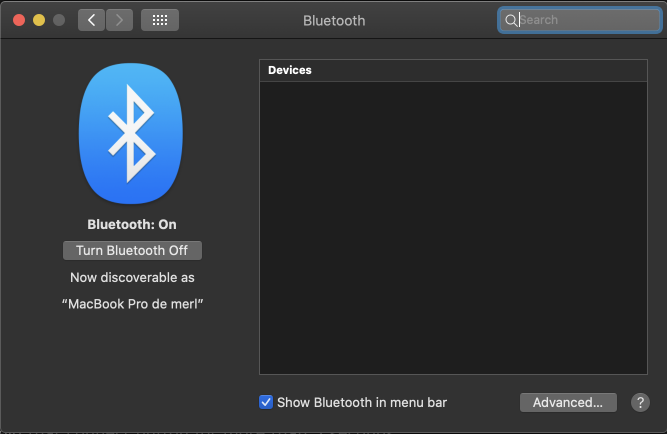Open the Advanced… options
Screen dimensions: 667x434
pyautogui.click(x=568, y=403)
